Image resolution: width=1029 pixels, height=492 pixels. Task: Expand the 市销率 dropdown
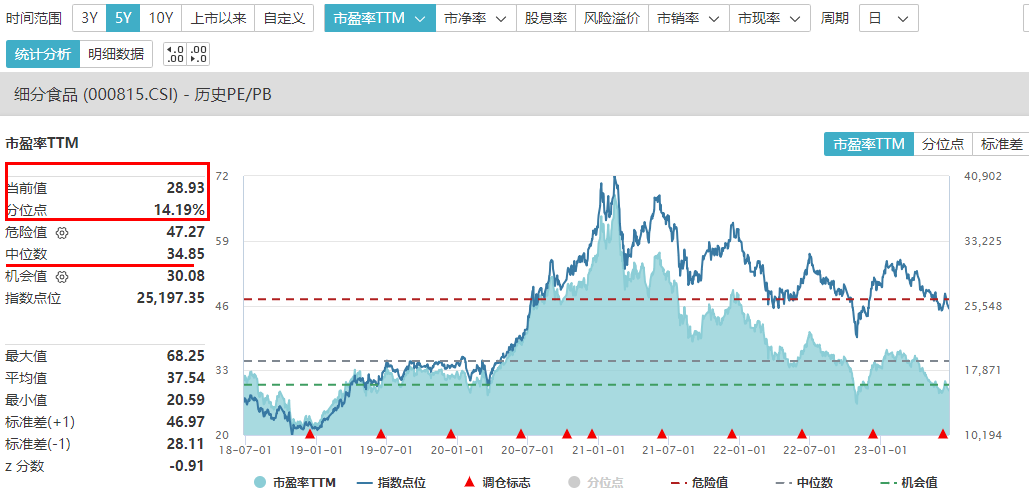click(689, 18)
